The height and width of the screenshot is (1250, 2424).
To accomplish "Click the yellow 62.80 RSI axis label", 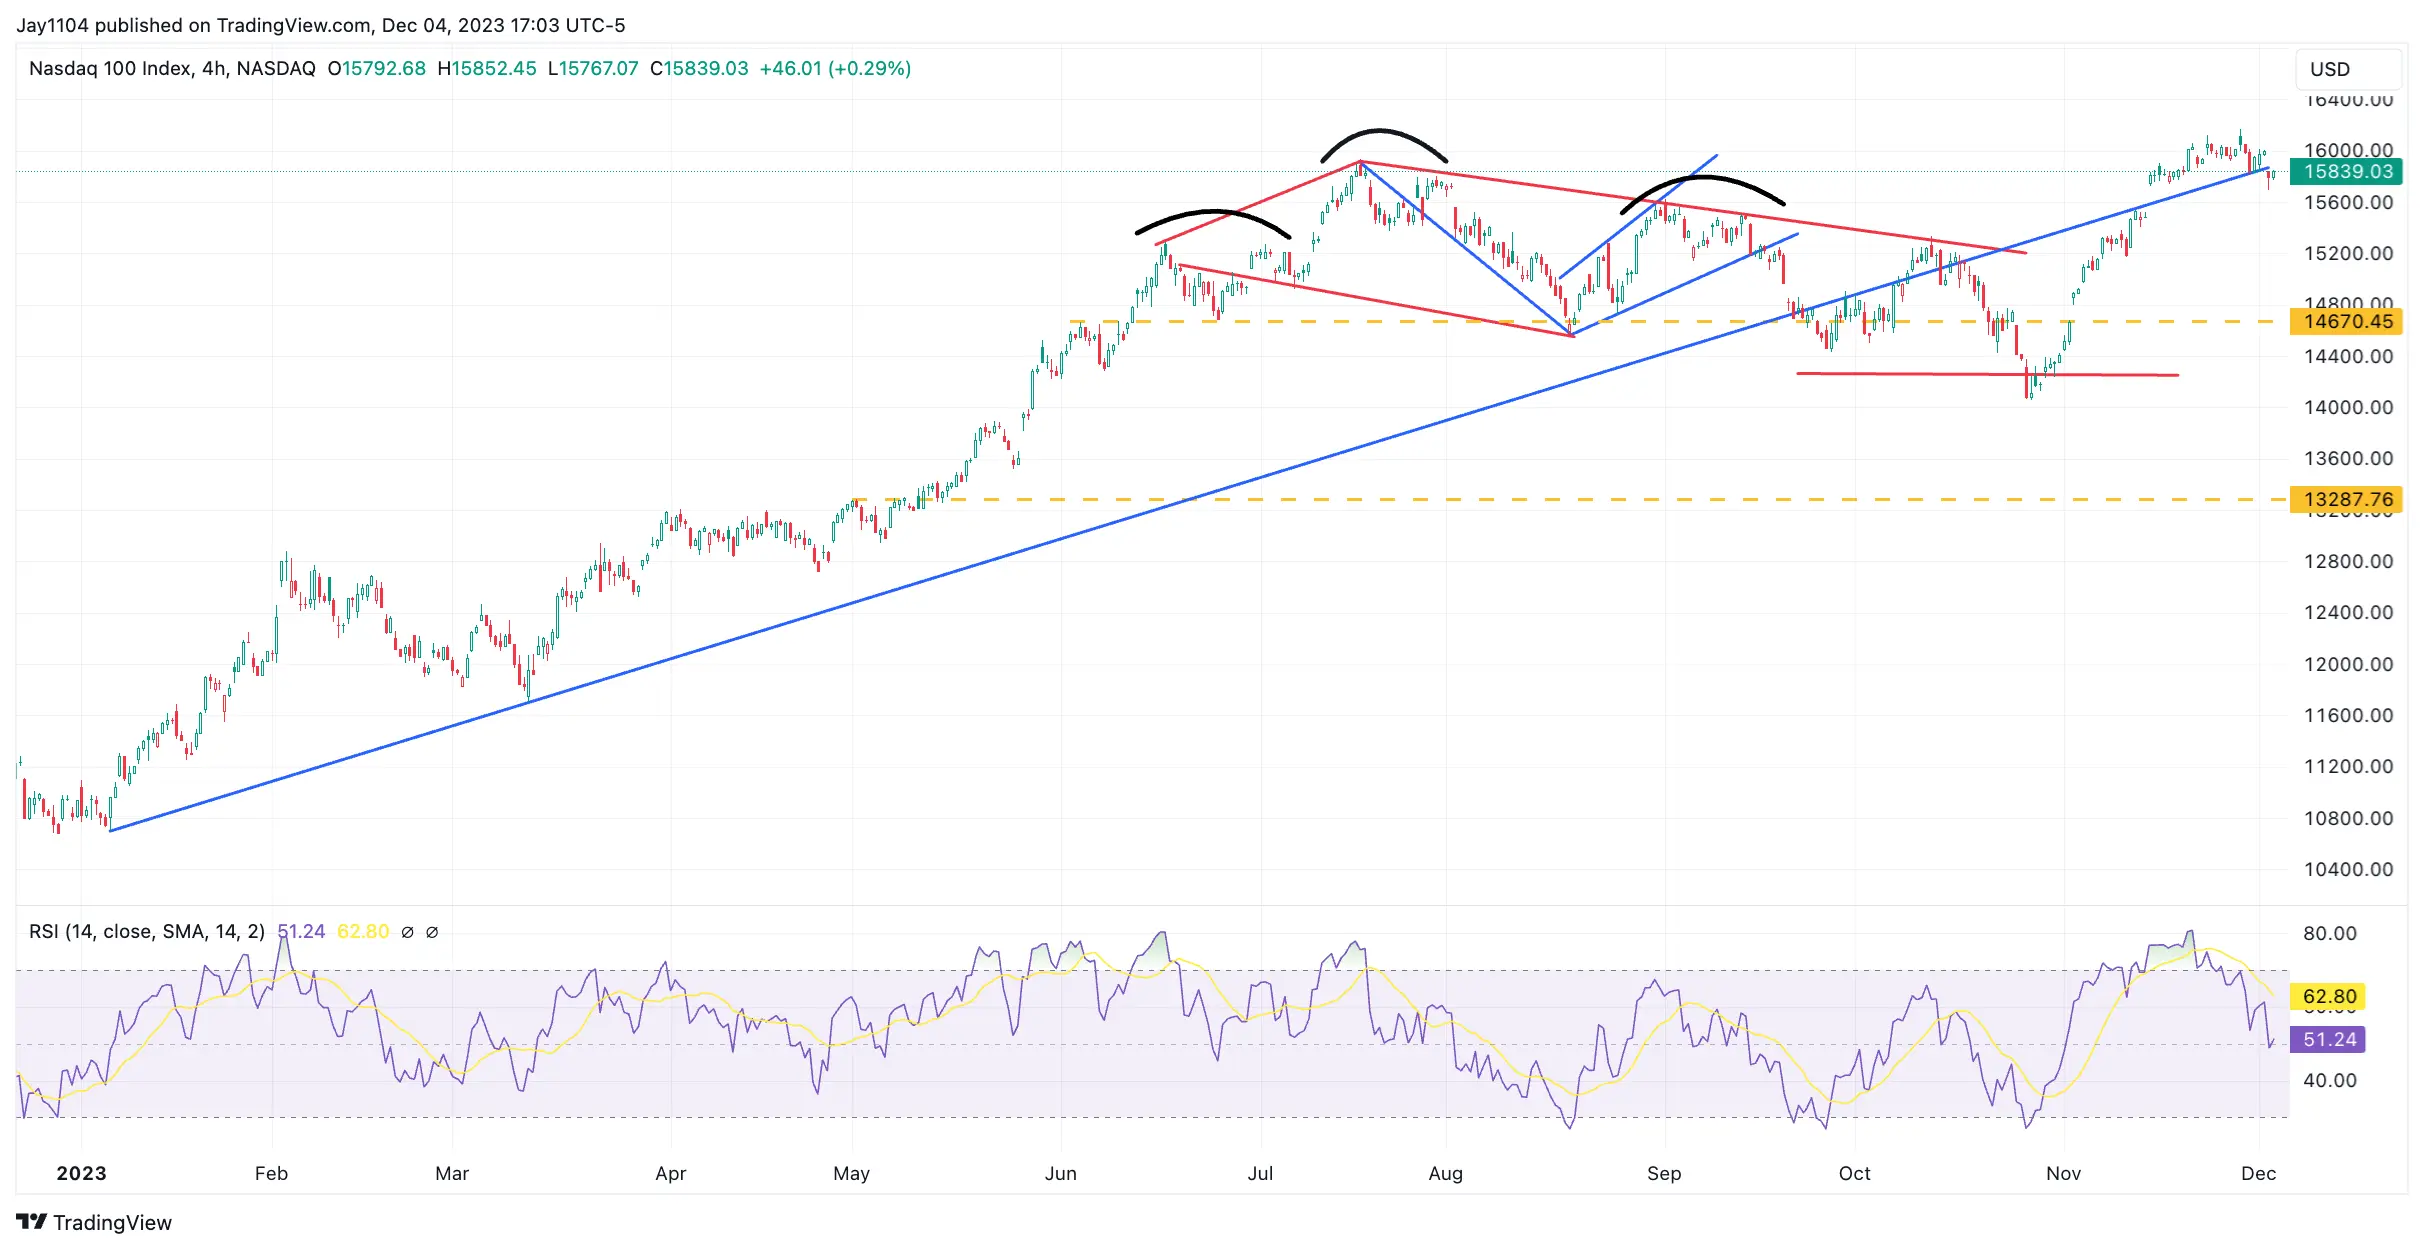I will point(2328,996).
